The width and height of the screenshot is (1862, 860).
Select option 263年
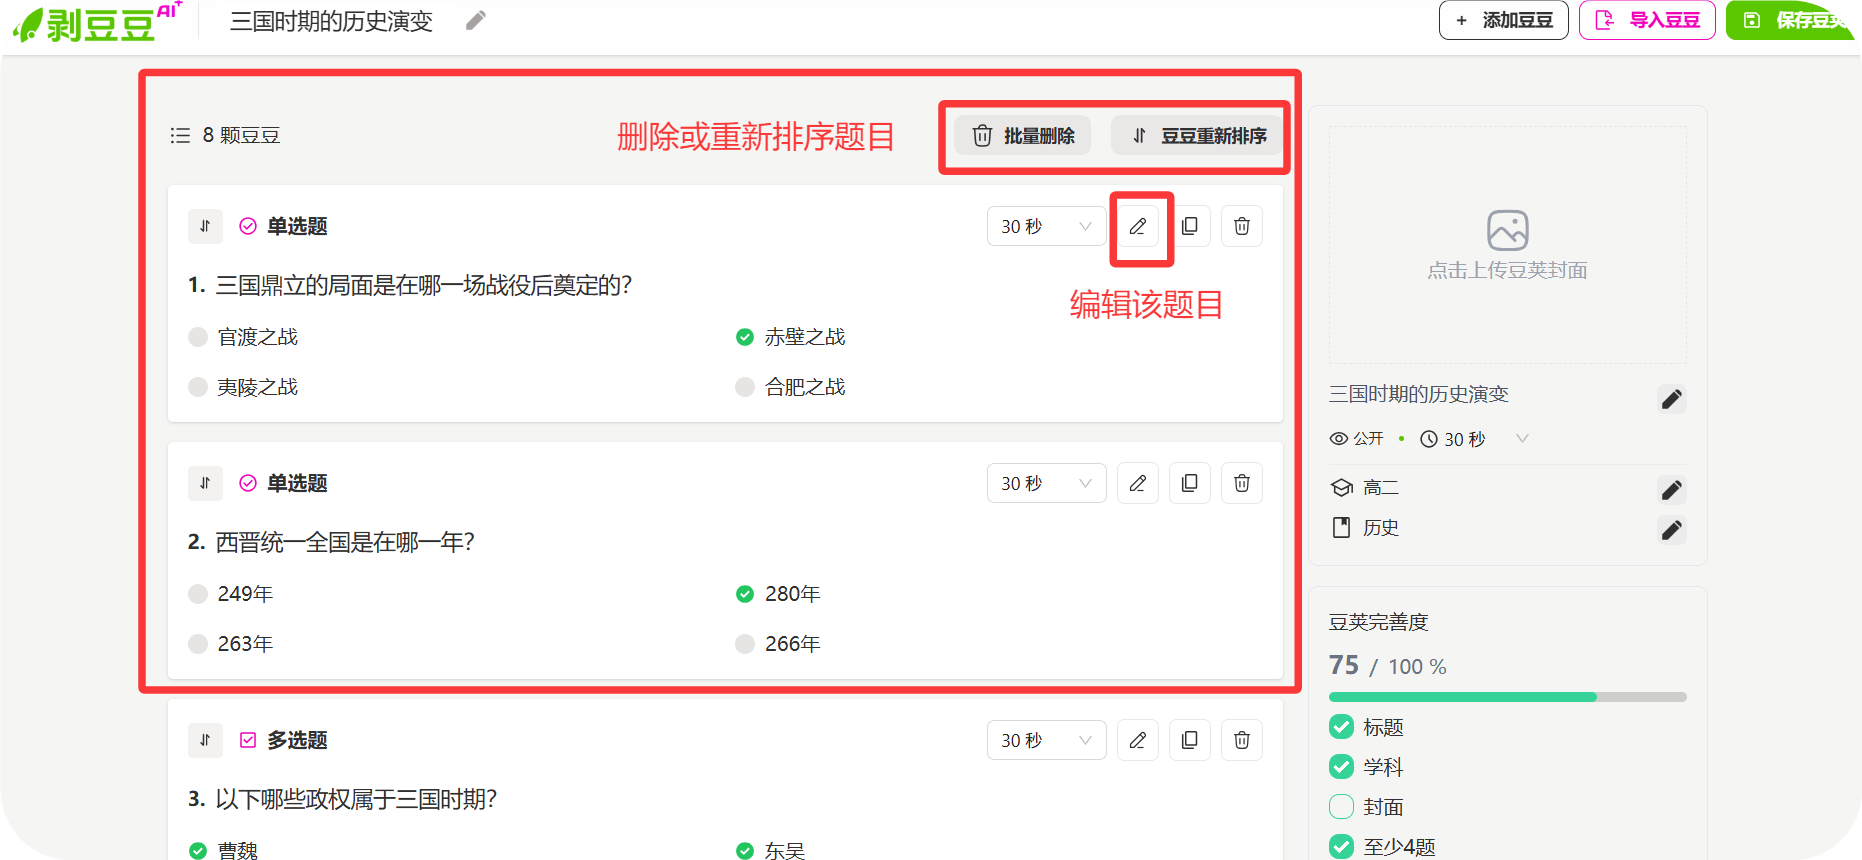pyautogui.click(x=198, y=644)
